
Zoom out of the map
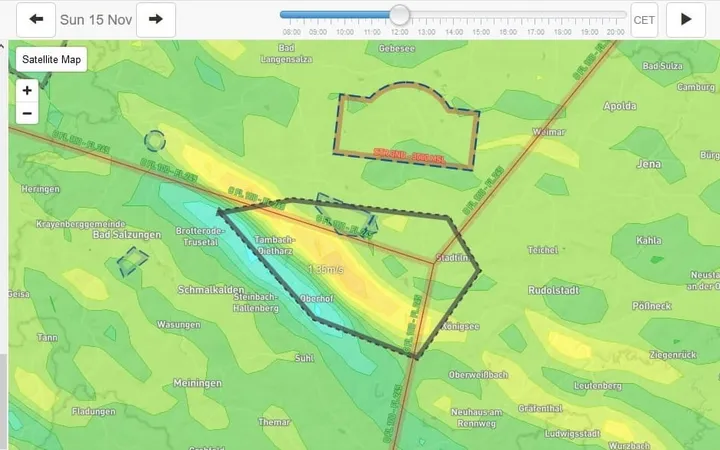coord(27,113)
